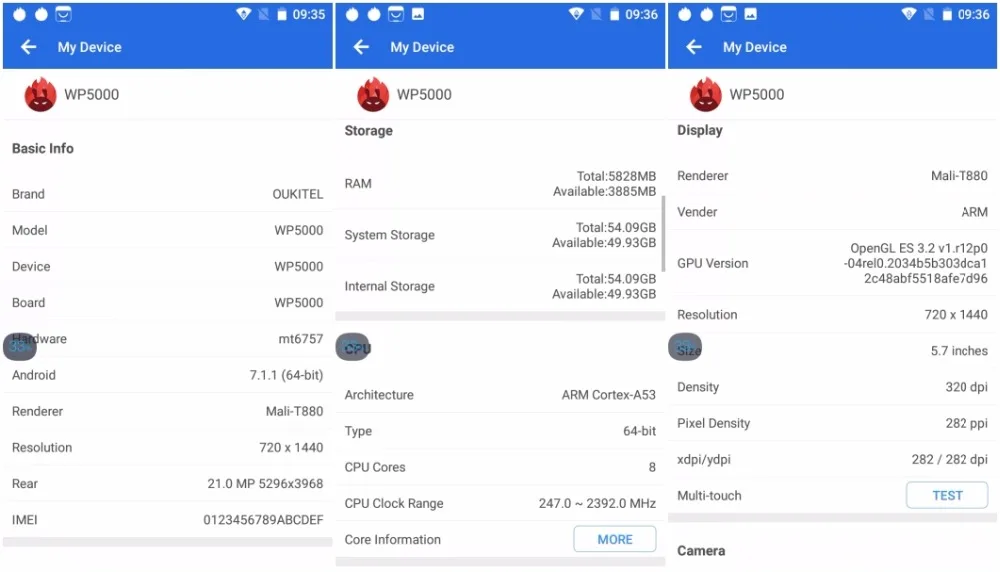The width and height of the screenshot is (1000, 572).
Task: Tap Basic Info section heading
Action: [x=43, y=148]
